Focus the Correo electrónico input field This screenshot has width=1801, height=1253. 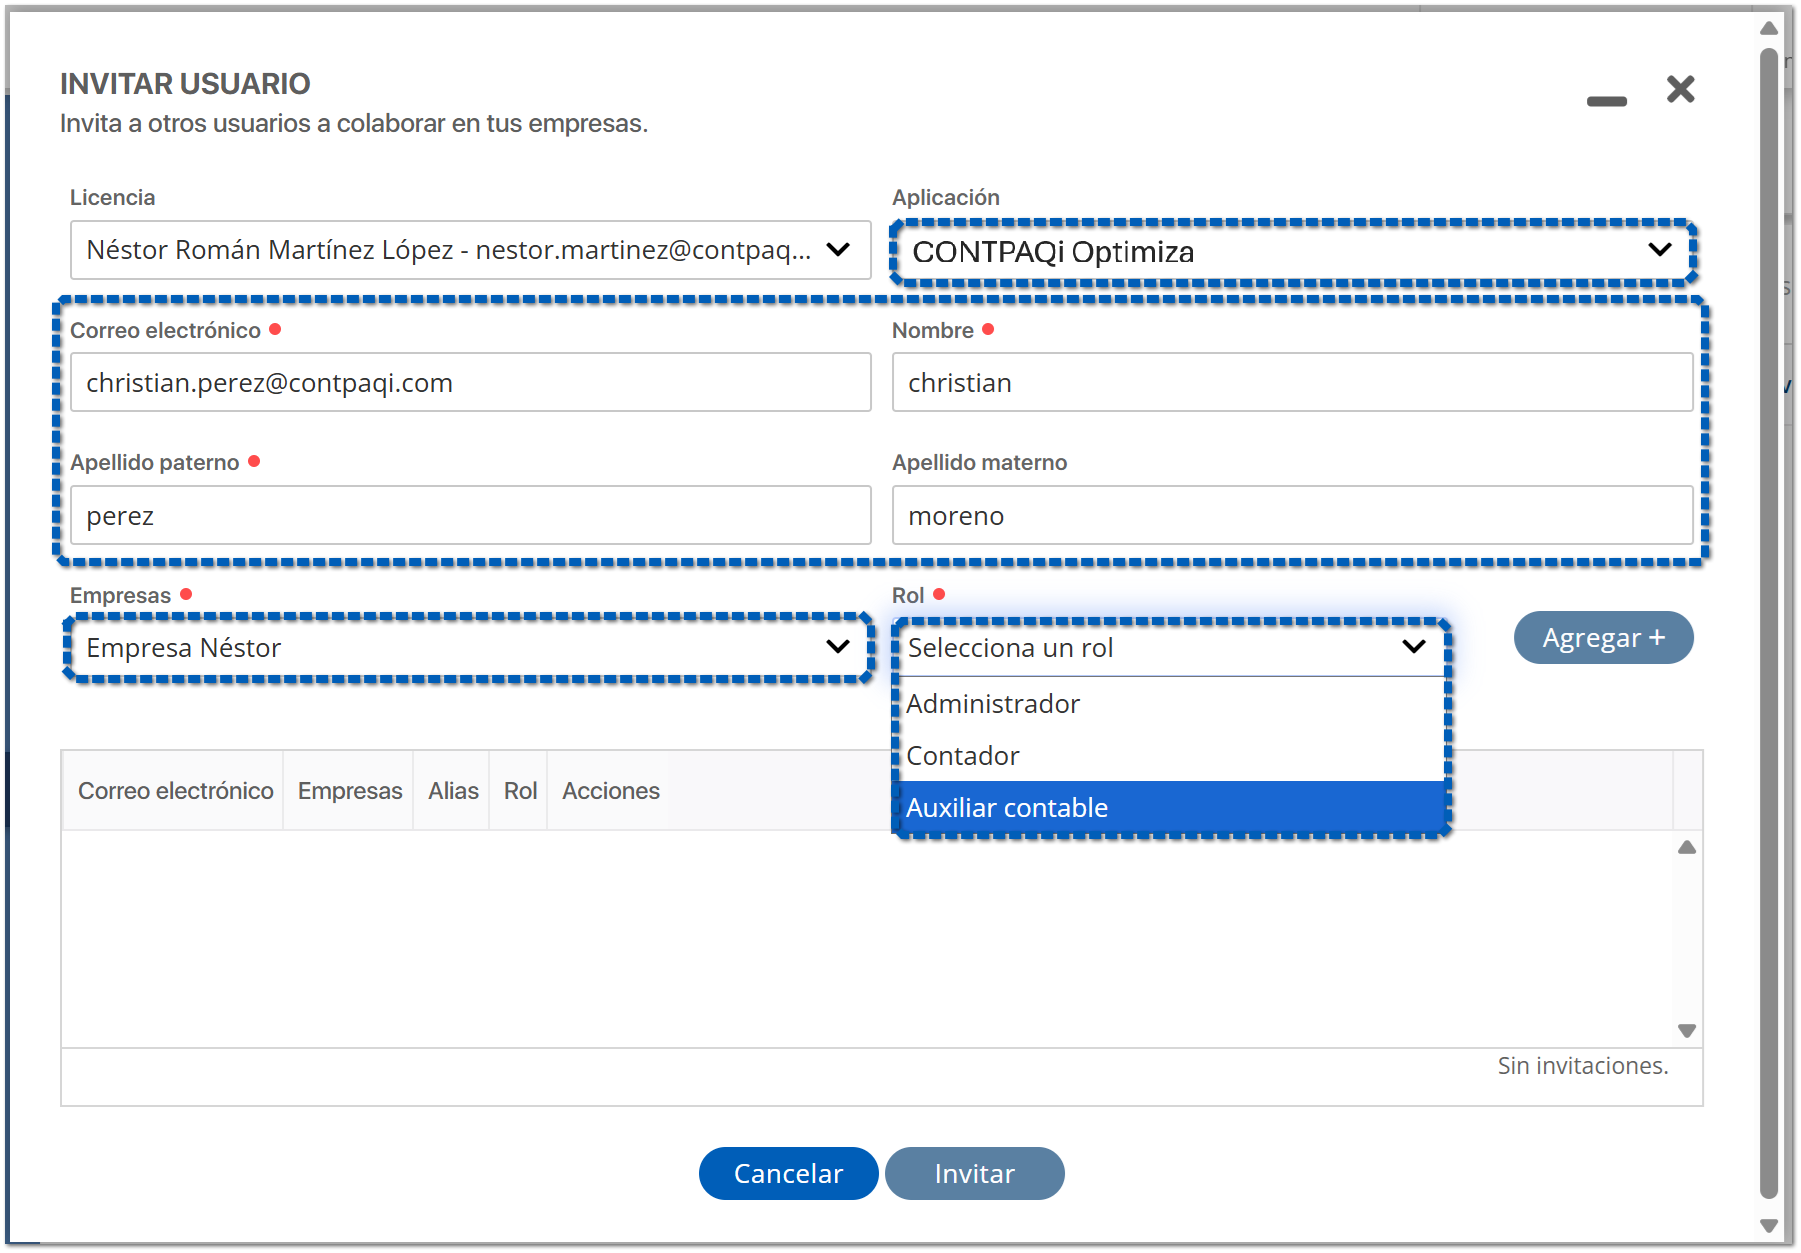[x=470, y=383]
